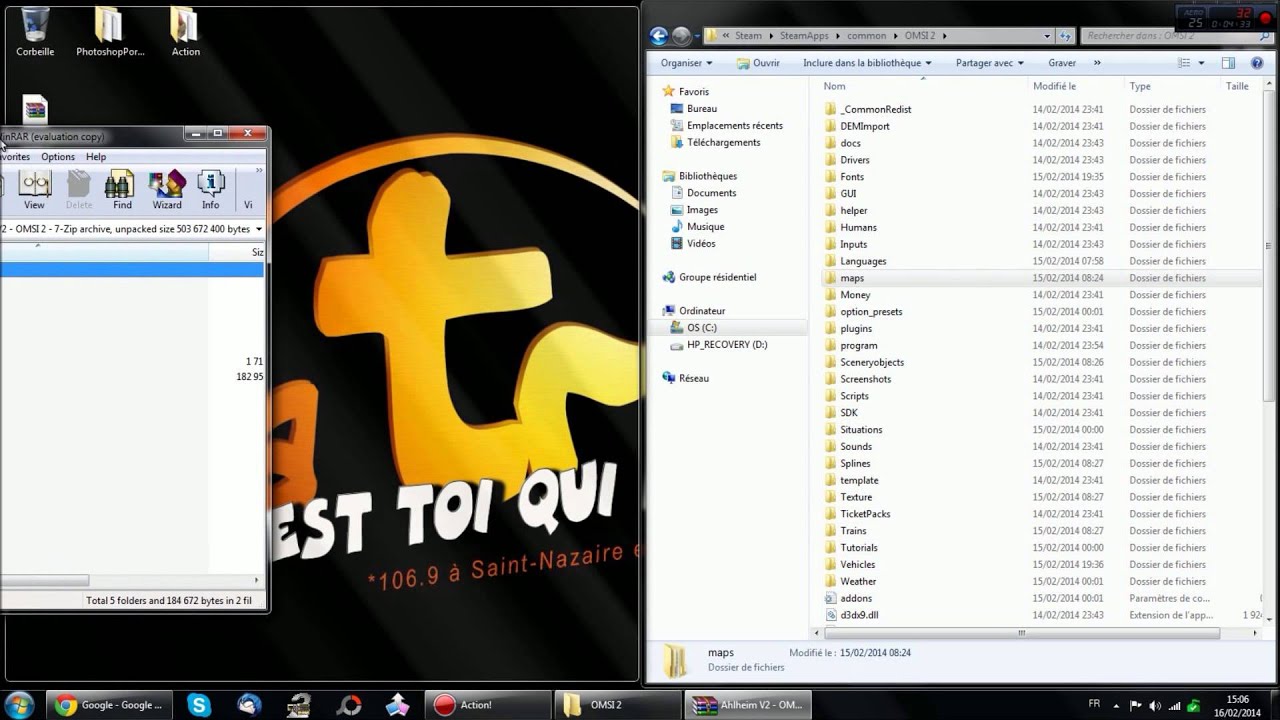Open the Help menu in WinRAR

point(96,157)
